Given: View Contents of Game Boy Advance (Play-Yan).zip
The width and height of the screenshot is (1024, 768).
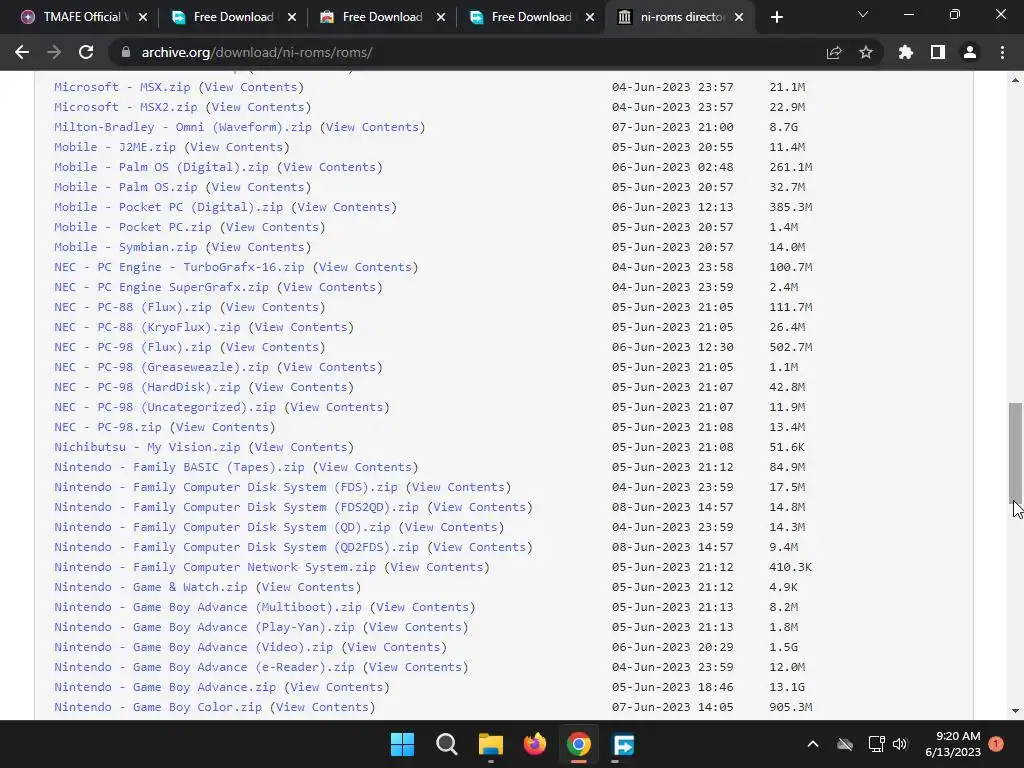Looking at the screenshot, I should [415, 627].
